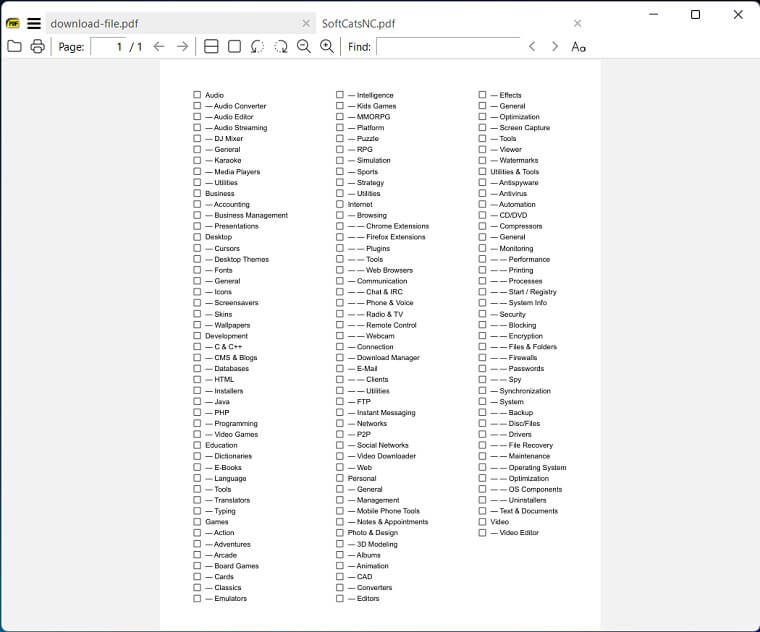The width and height of the screenshot is (760, 632).
Task: Click the 'Board Games' text
Action: pyautogui.click(x=237, y=566)
